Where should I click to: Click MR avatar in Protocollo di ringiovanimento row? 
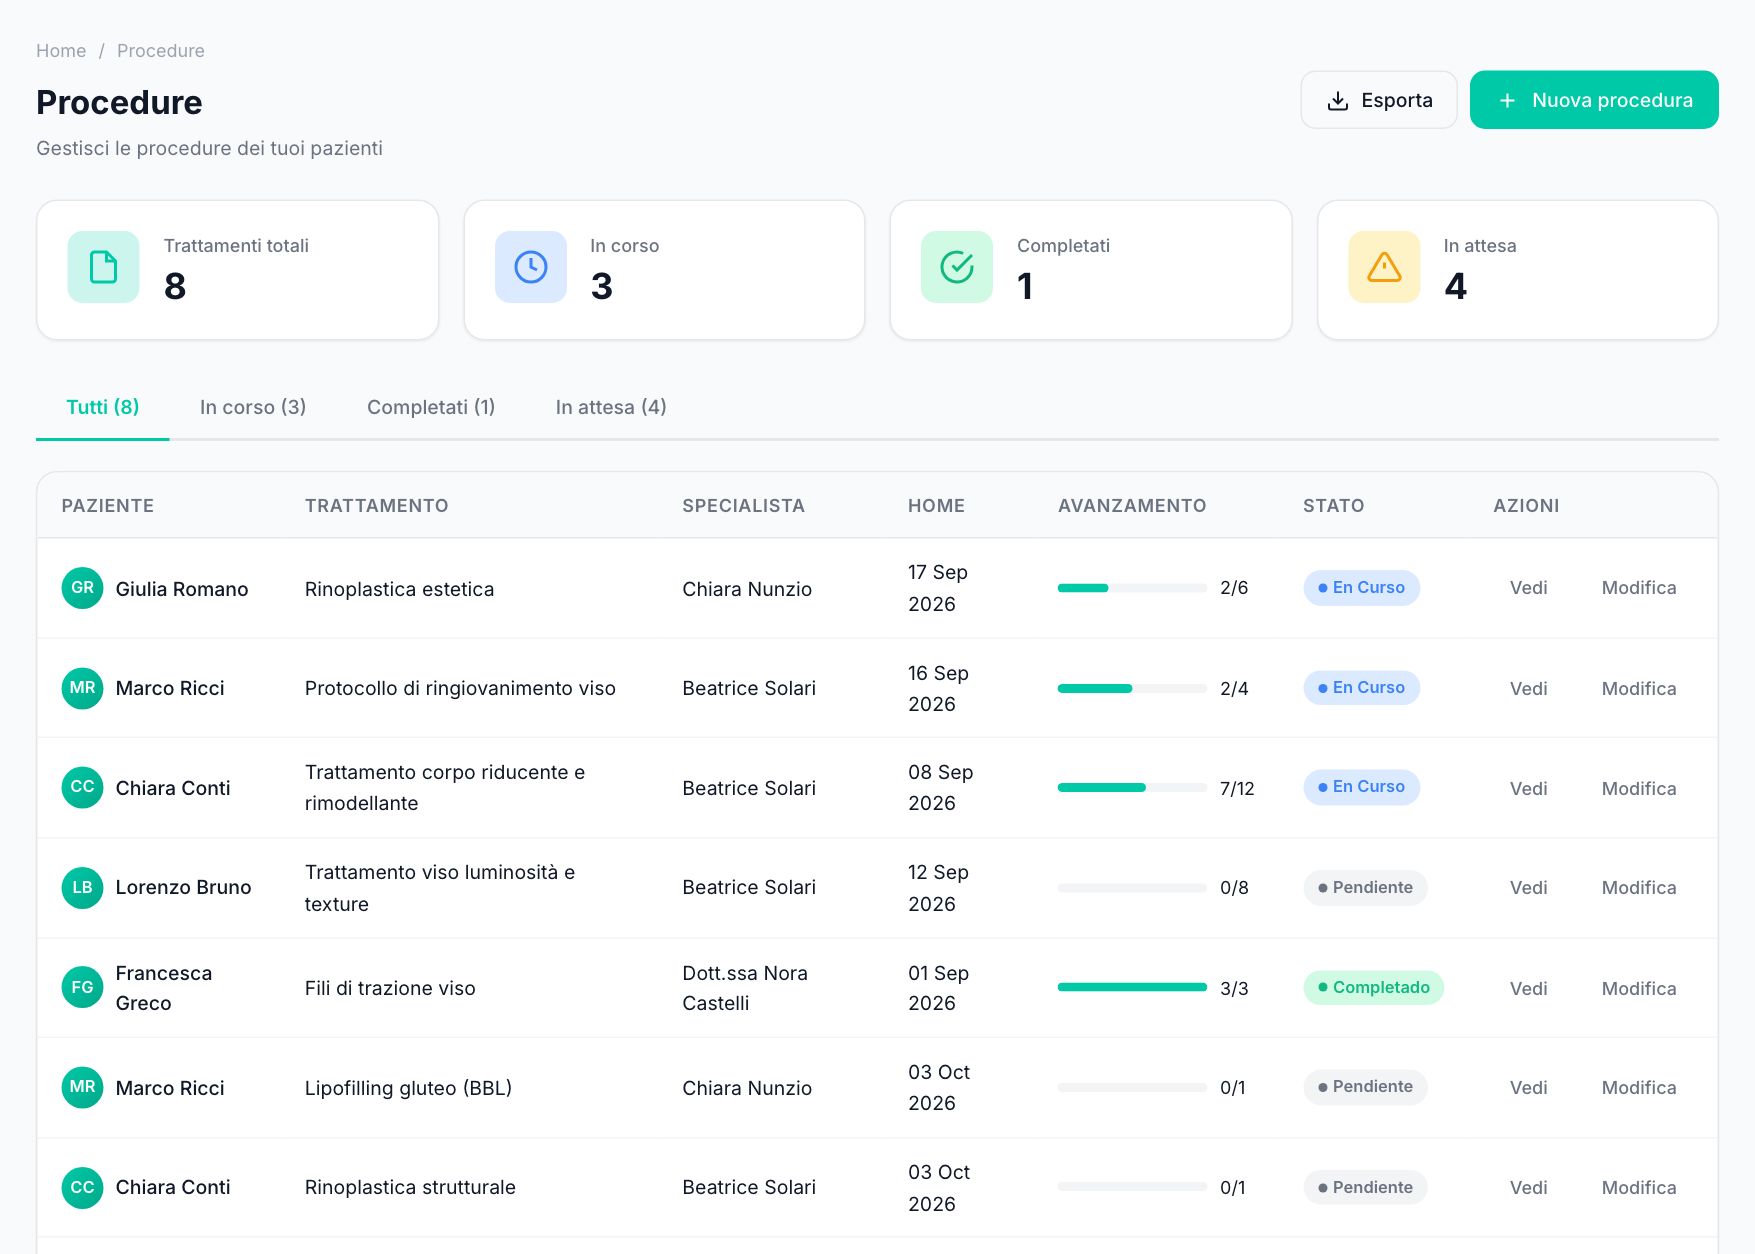click(82, 688)
